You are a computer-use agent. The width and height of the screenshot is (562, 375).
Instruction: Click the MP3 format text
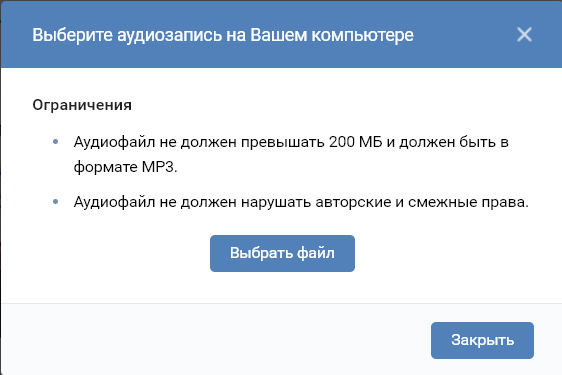point(159,167)
